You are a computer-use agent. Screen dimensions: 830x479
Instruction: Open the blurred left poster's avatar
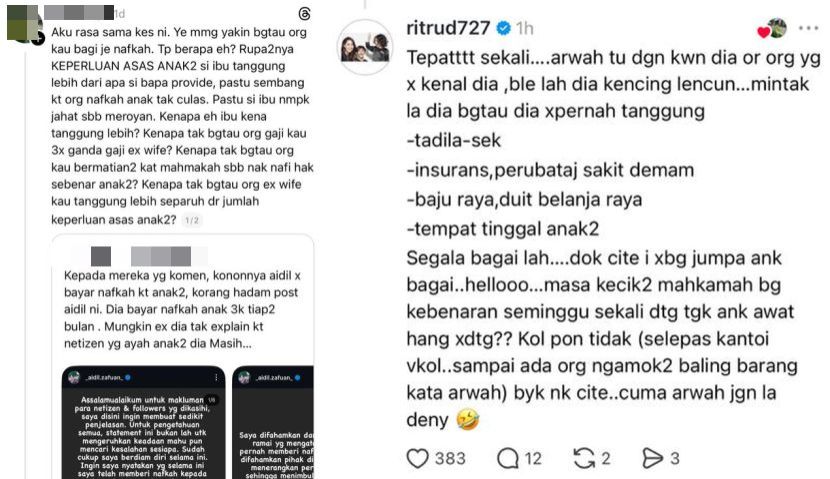23,23
